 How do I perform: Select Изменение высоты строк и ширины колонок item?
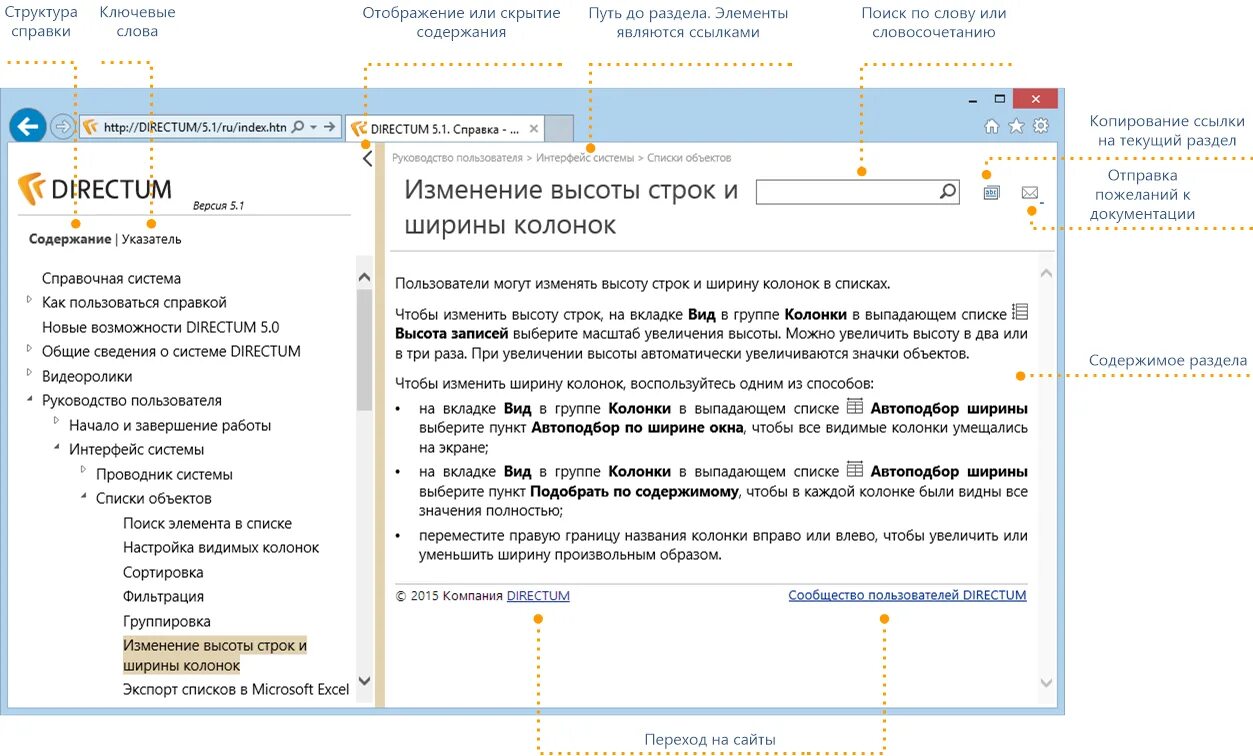pos(215,655)
